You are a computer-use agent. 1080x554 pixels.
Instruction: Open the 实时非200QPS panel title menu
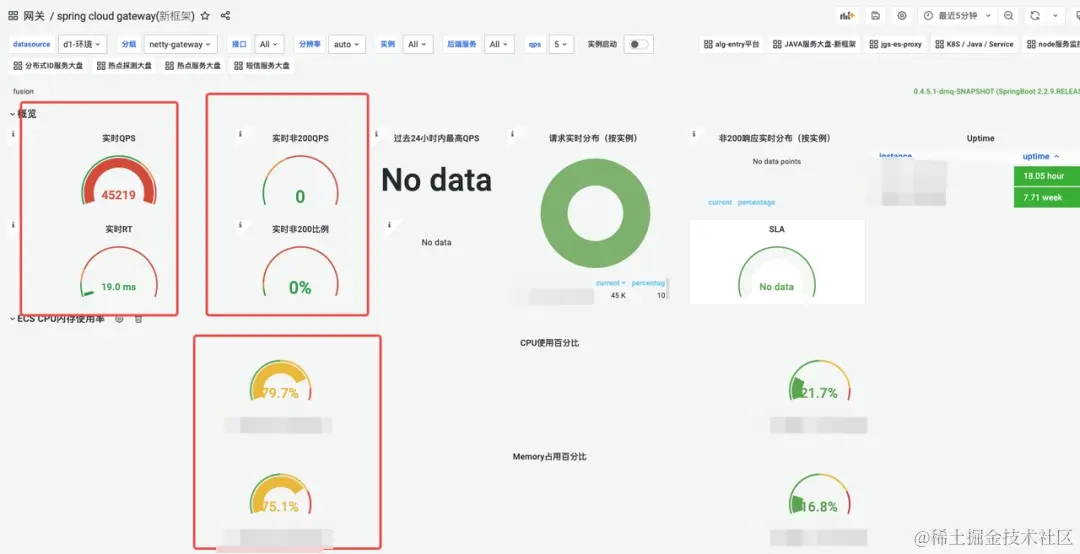click(300, 138)
